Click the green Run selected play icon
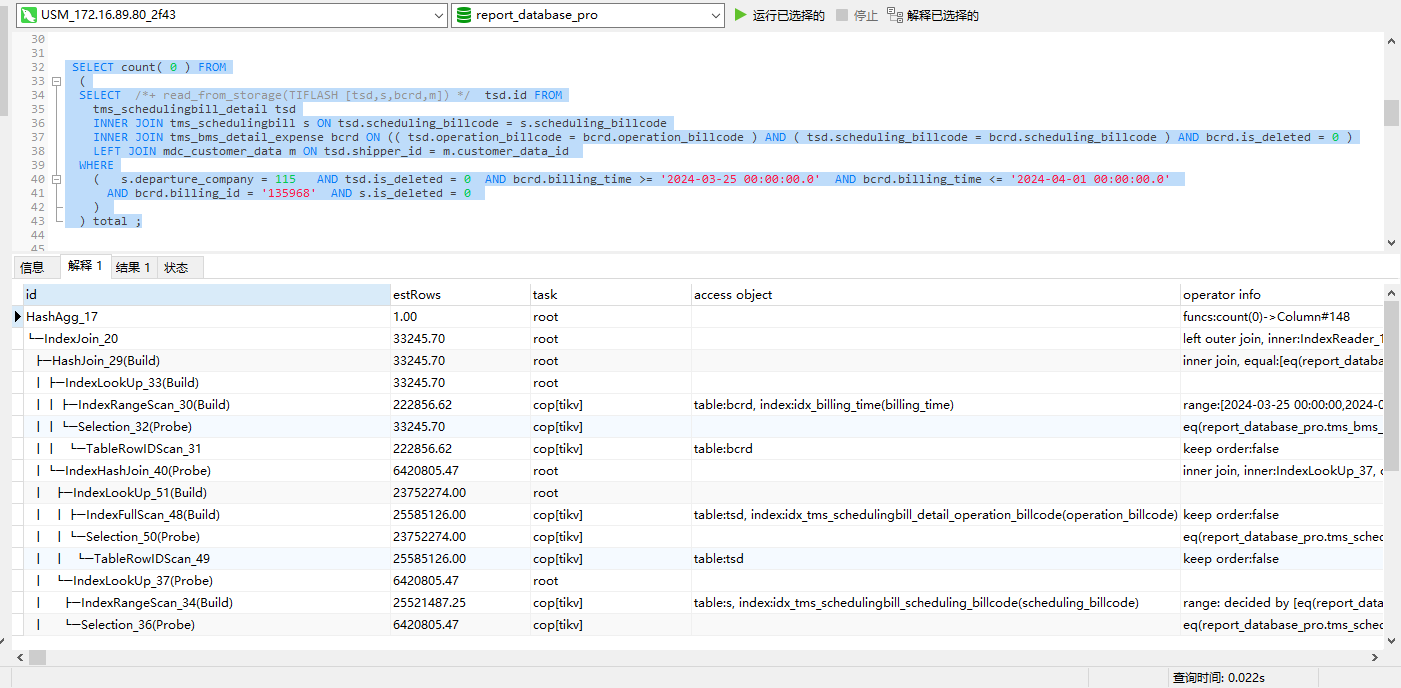 [741, 15]
